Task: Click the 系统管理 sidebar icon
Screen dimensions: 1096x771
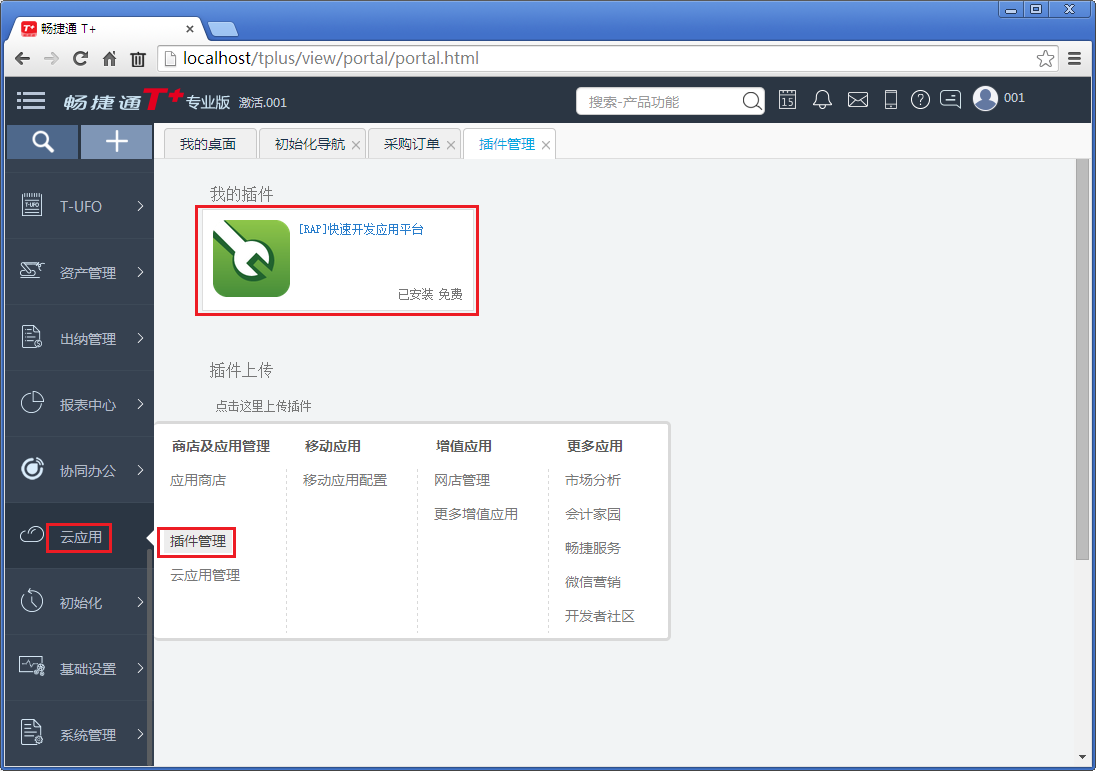Action: tap(32, 733)
